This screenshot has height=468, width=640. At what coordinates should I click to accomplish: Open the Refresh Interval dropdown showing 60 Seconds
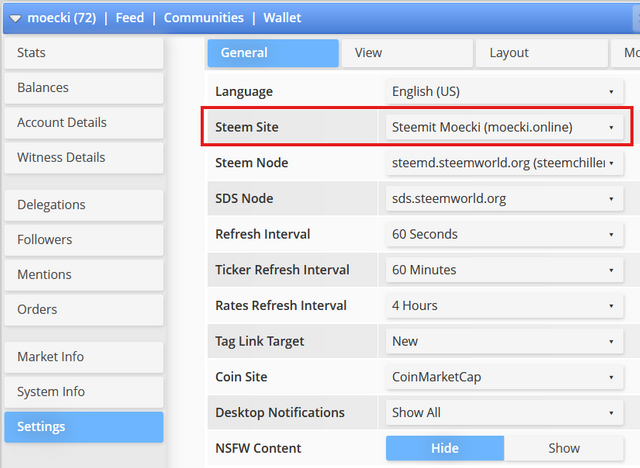(x=504, y=234)
